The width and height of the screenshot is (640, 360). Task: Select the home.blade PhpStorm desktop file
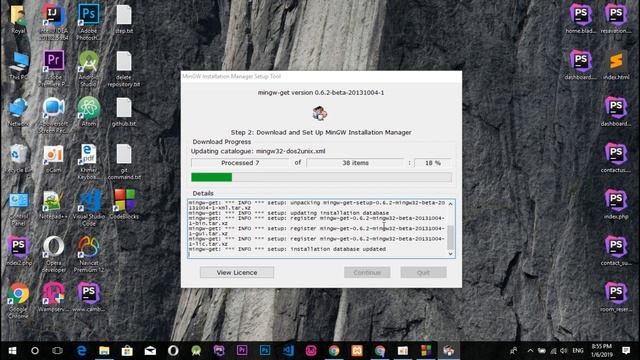[x=581, y=19]
